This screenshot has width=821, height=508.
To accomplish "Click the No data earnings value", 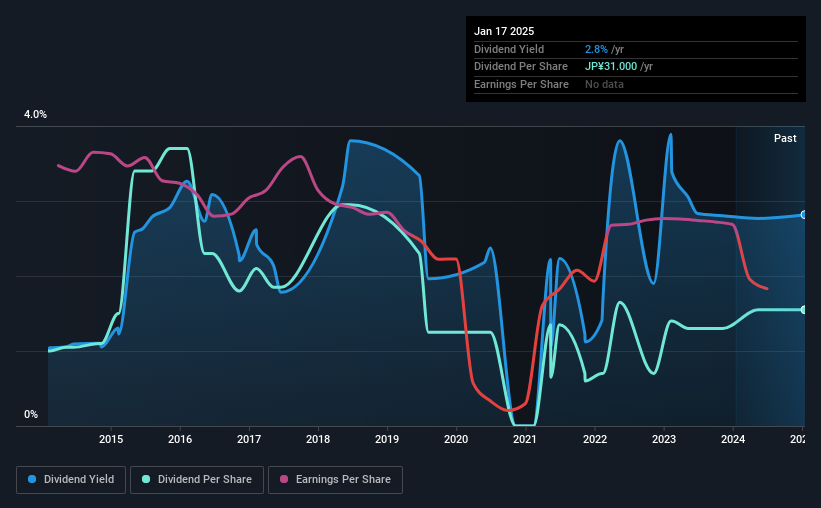I will pyautogui.click(x=604, y=84).
